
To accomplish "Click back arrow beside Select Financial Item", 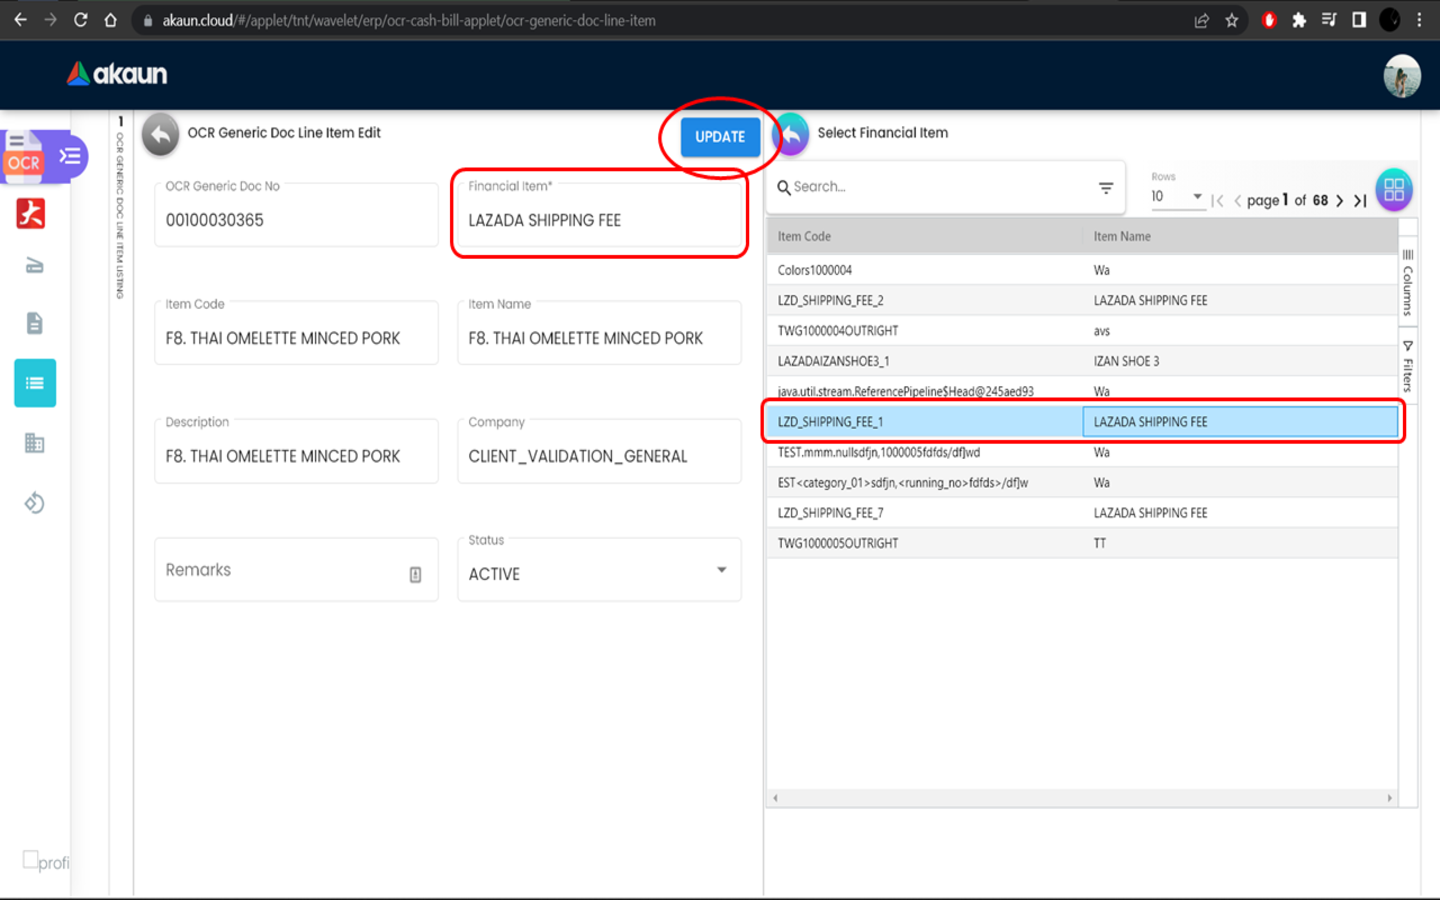I will pos(791,134).
